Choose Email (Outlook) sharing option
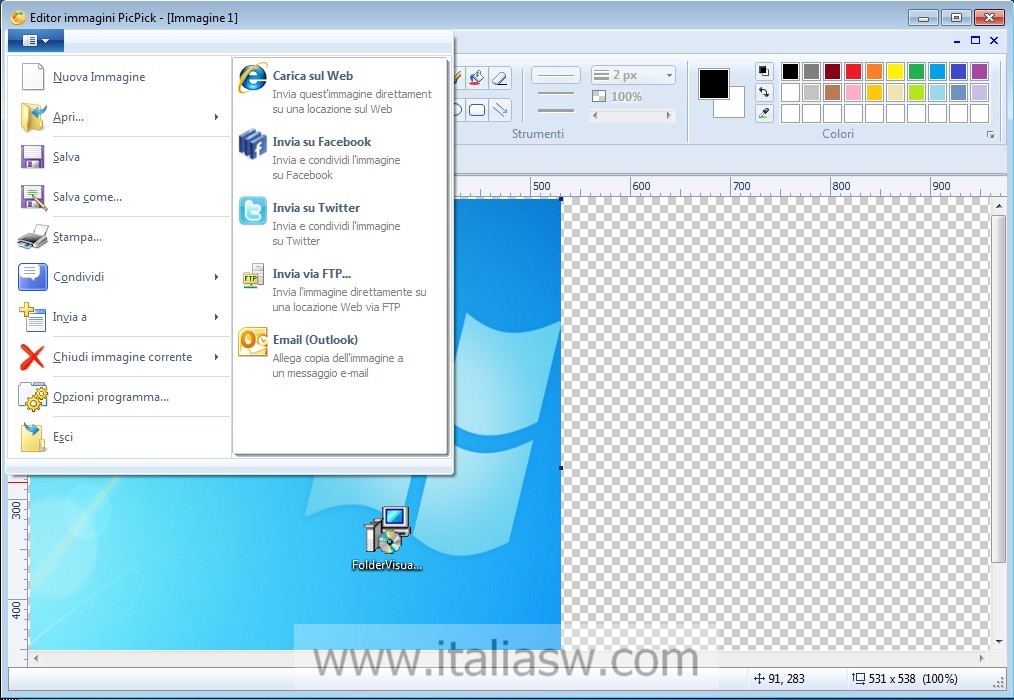Screen dimensions: 1014x700 point(314,340)
